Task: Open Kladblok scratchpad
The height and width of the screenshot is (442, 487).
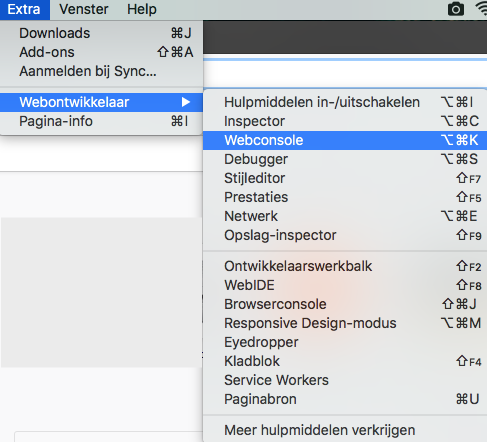Action: (345, 361)
